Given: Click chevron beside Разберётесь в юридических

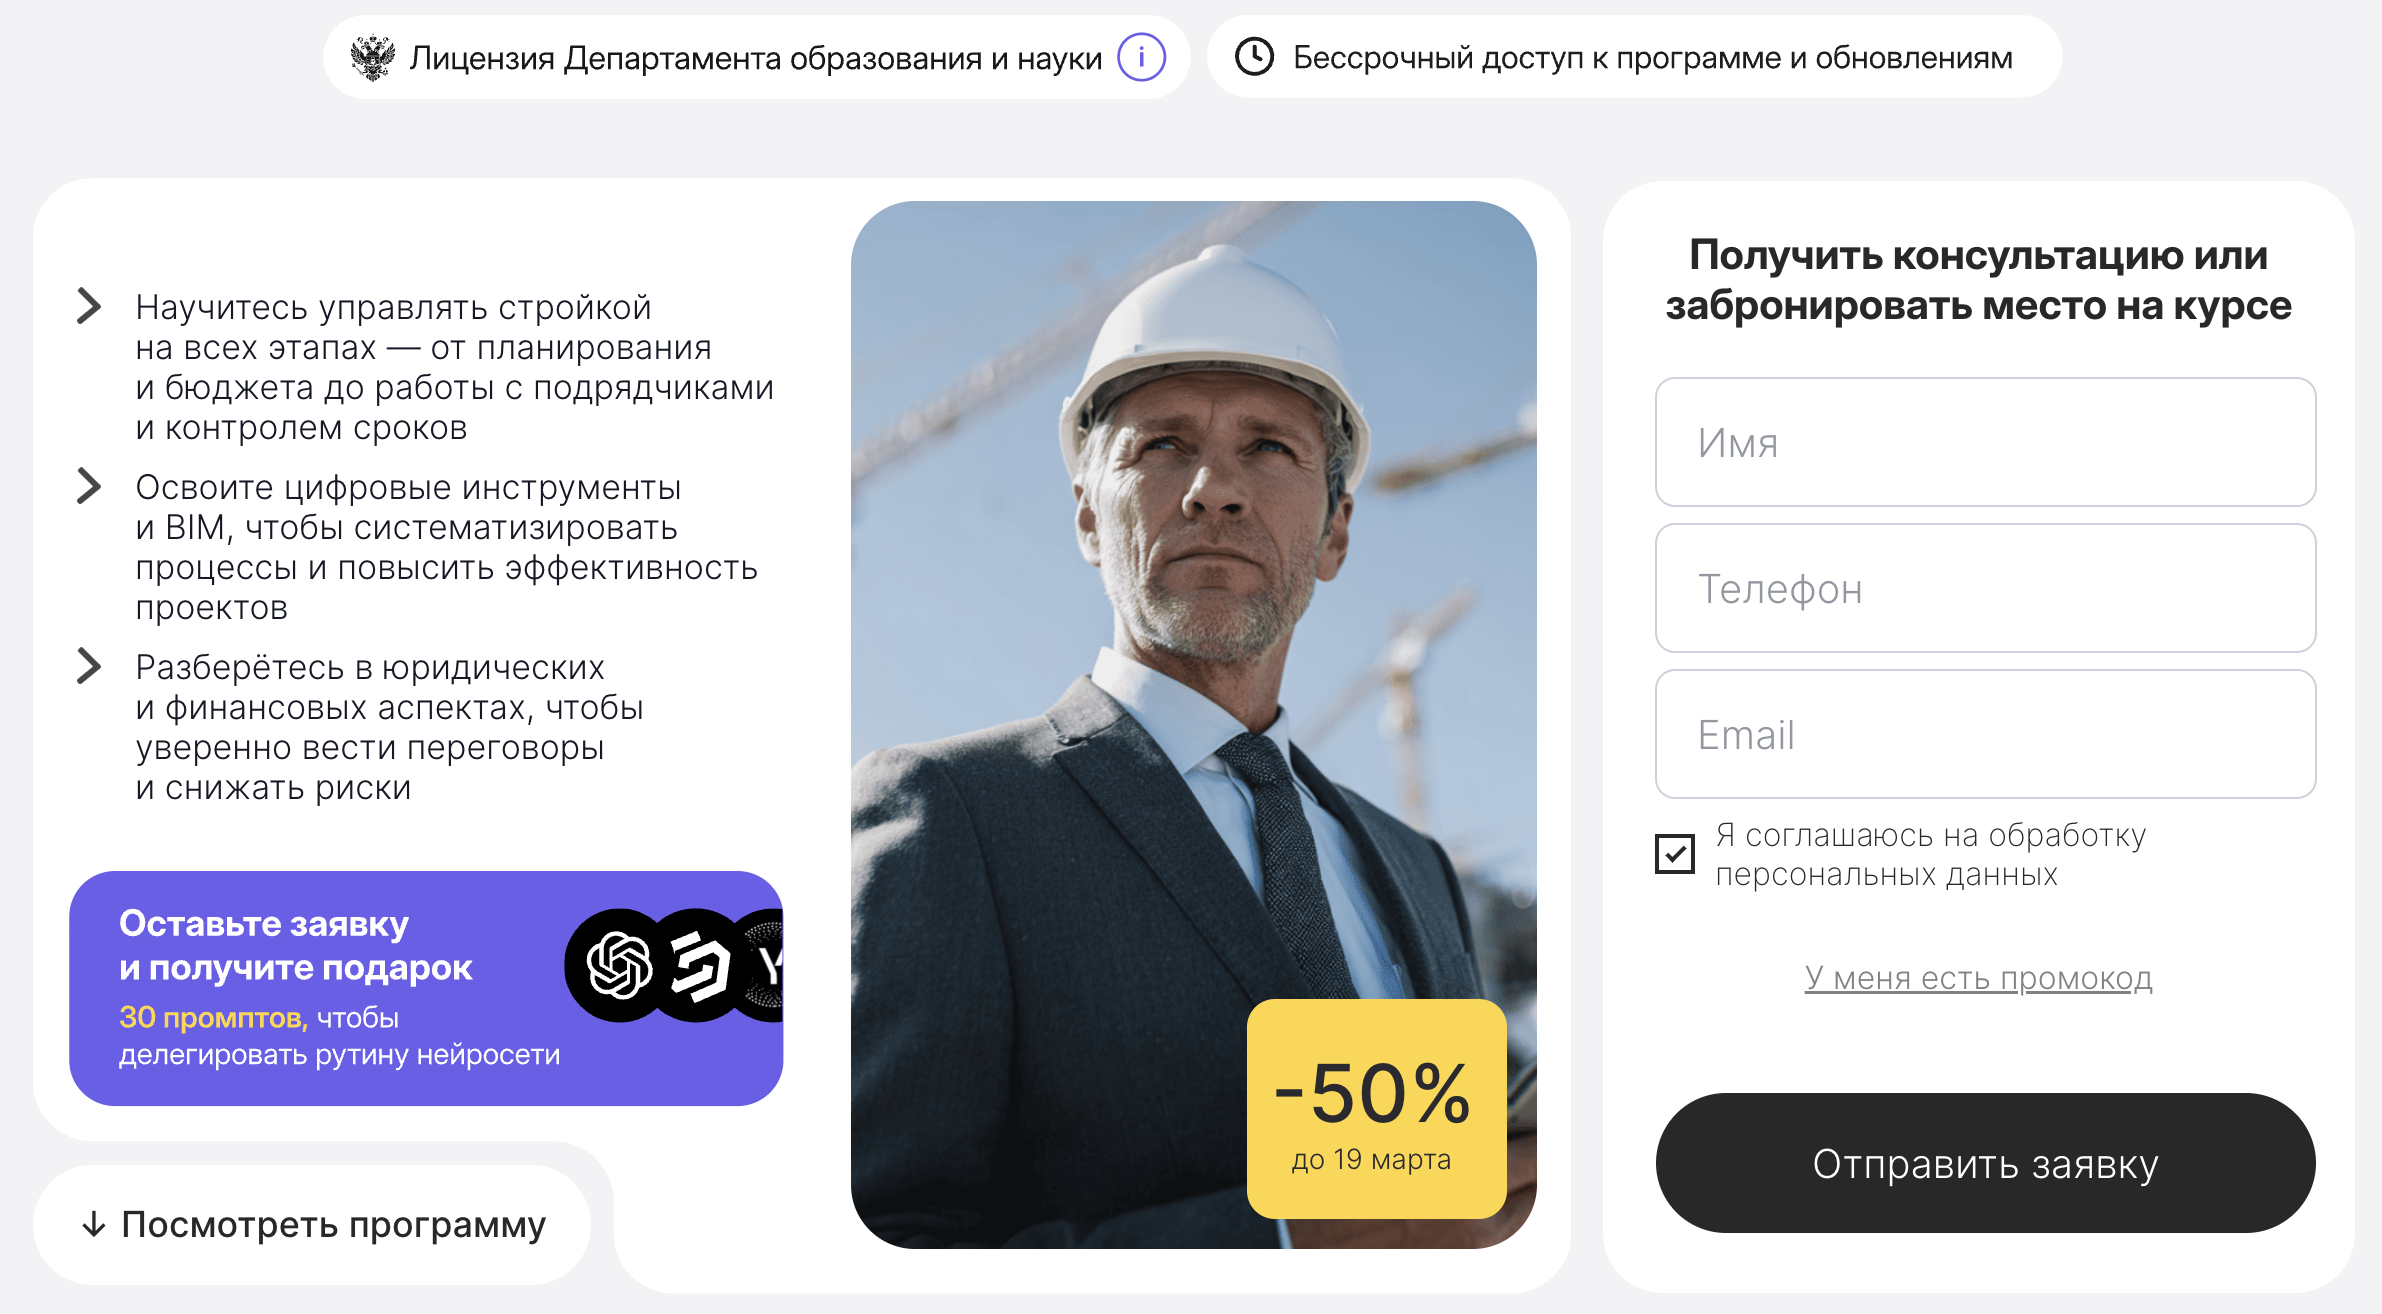Looking at the screenshot, I should click(x=89, y=666).
